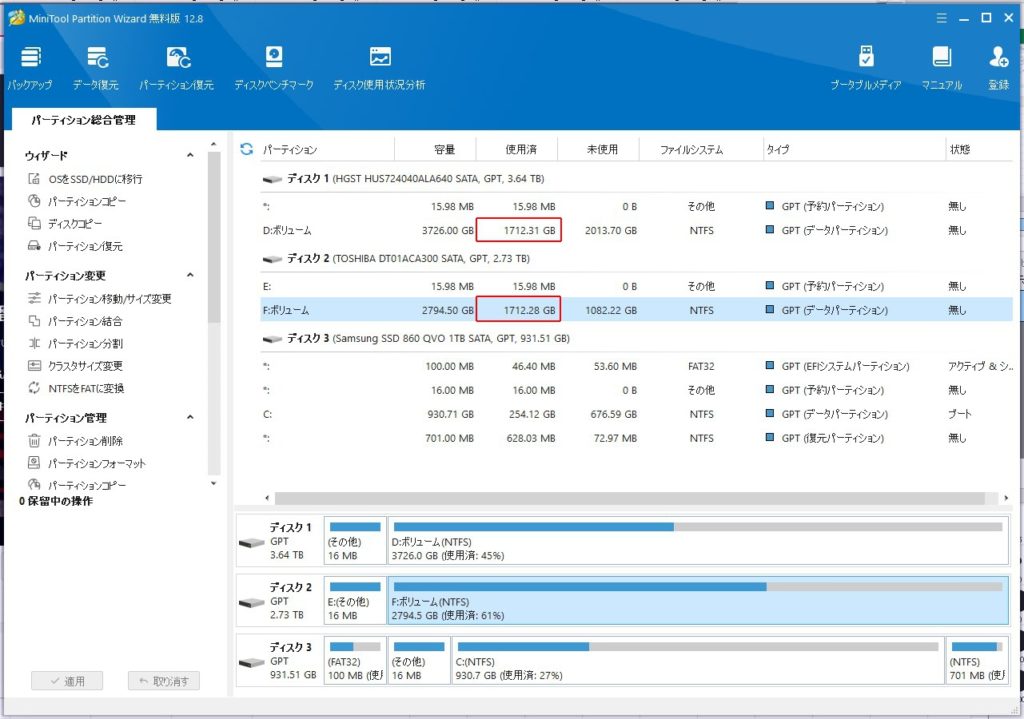Select the パーティション総合管理 tab
This screenshot has height=719, width=1024.
click(x=83, y=120)
